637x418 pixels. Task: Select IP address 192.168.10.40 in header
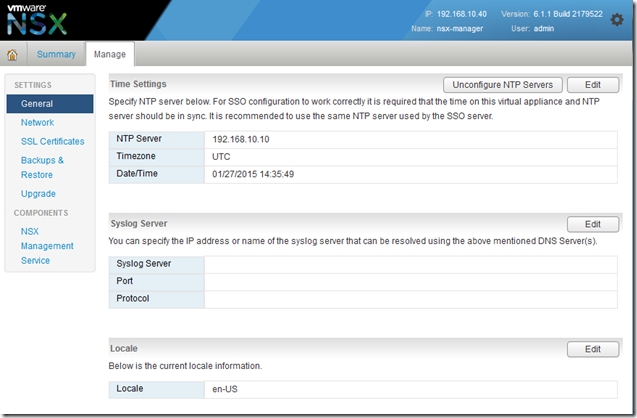[x=462, y=14]
